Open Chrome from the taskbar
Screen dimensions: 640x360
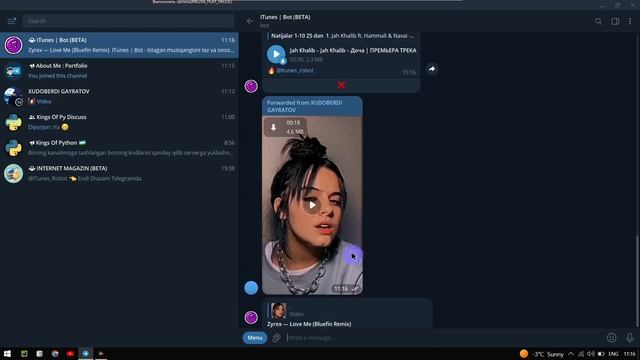pos(55,353)
